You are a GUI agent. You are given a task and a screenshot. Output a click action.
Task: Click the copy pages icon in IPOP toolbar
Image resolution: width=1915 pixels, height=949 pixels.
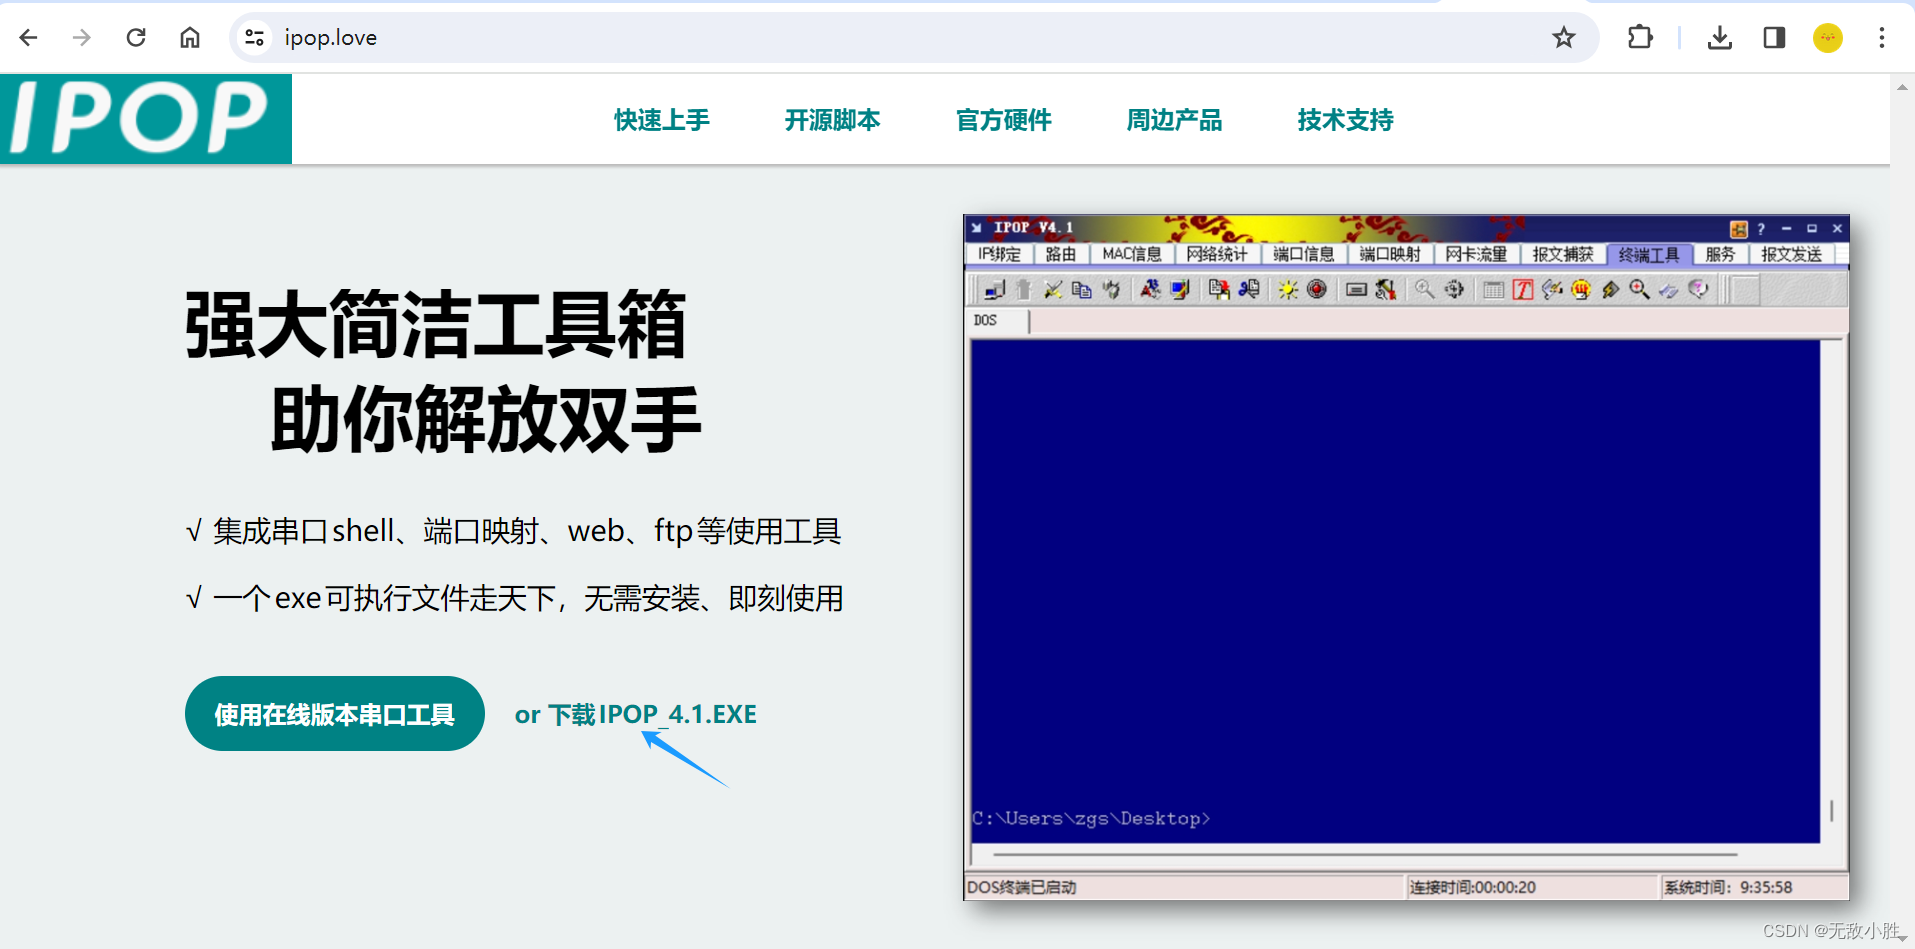tap(1081, 290)
